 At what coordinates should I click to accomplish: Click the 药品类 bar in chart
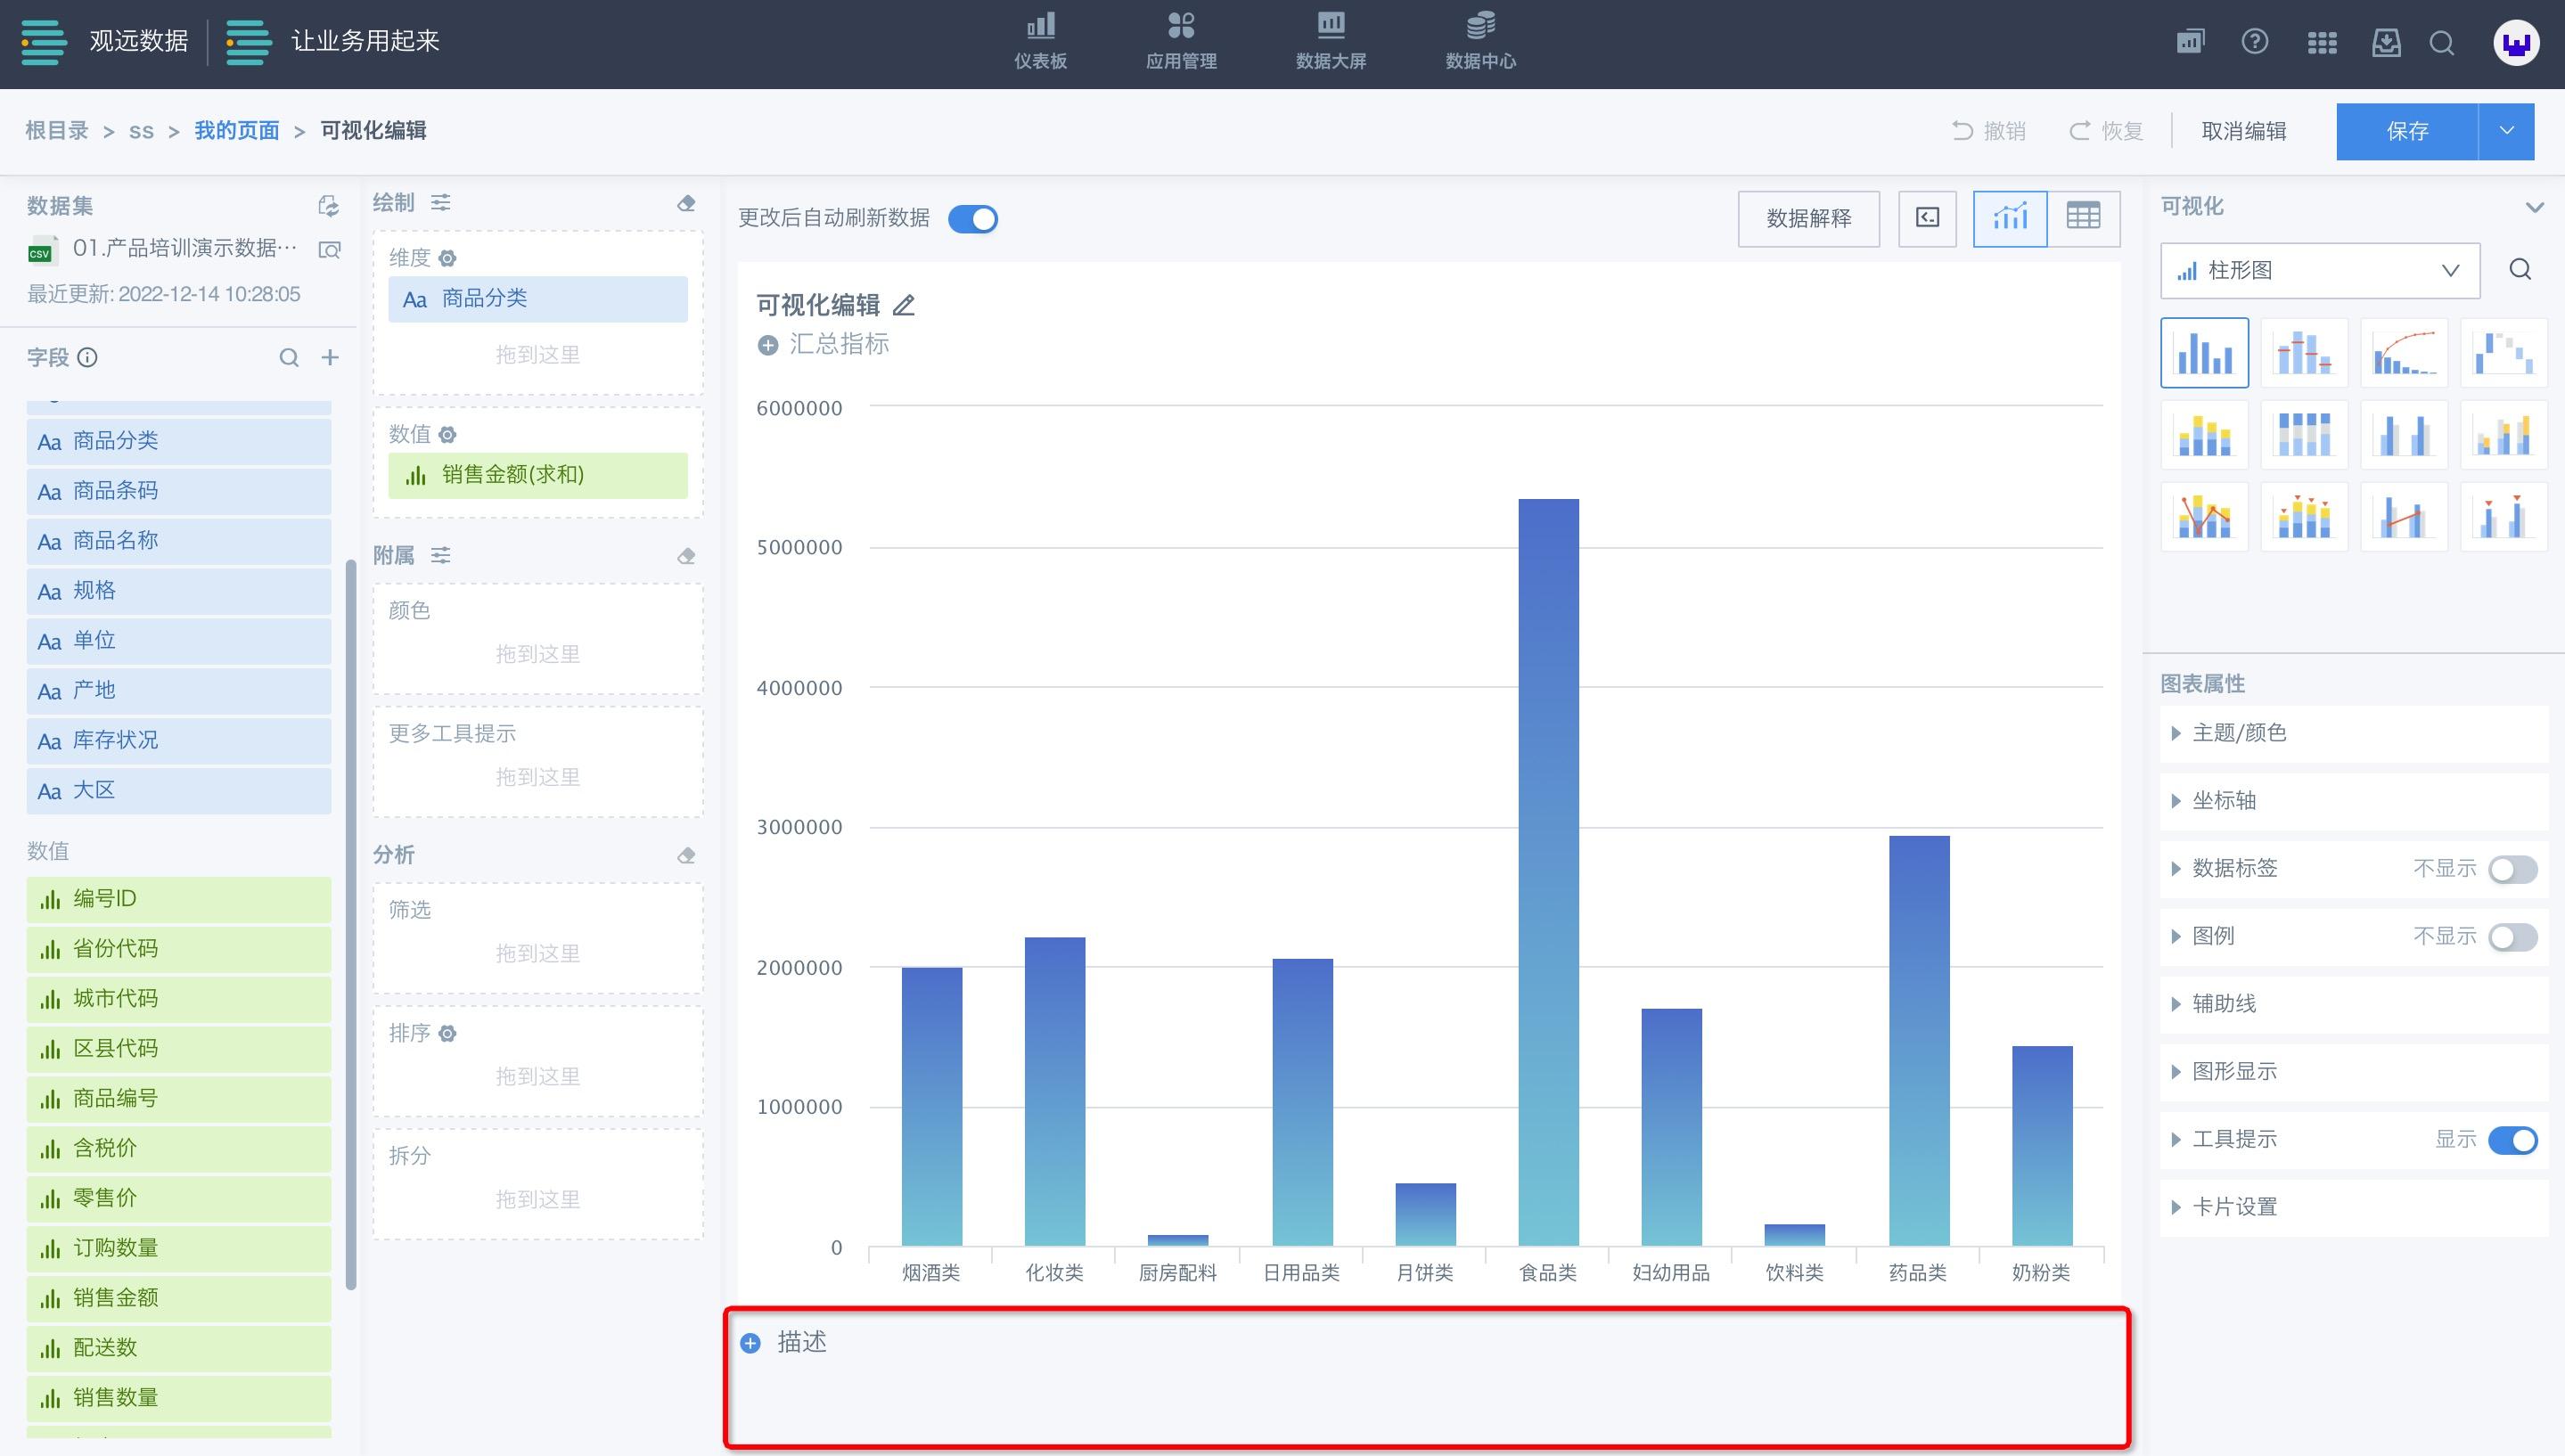tap(1918, 1041)
